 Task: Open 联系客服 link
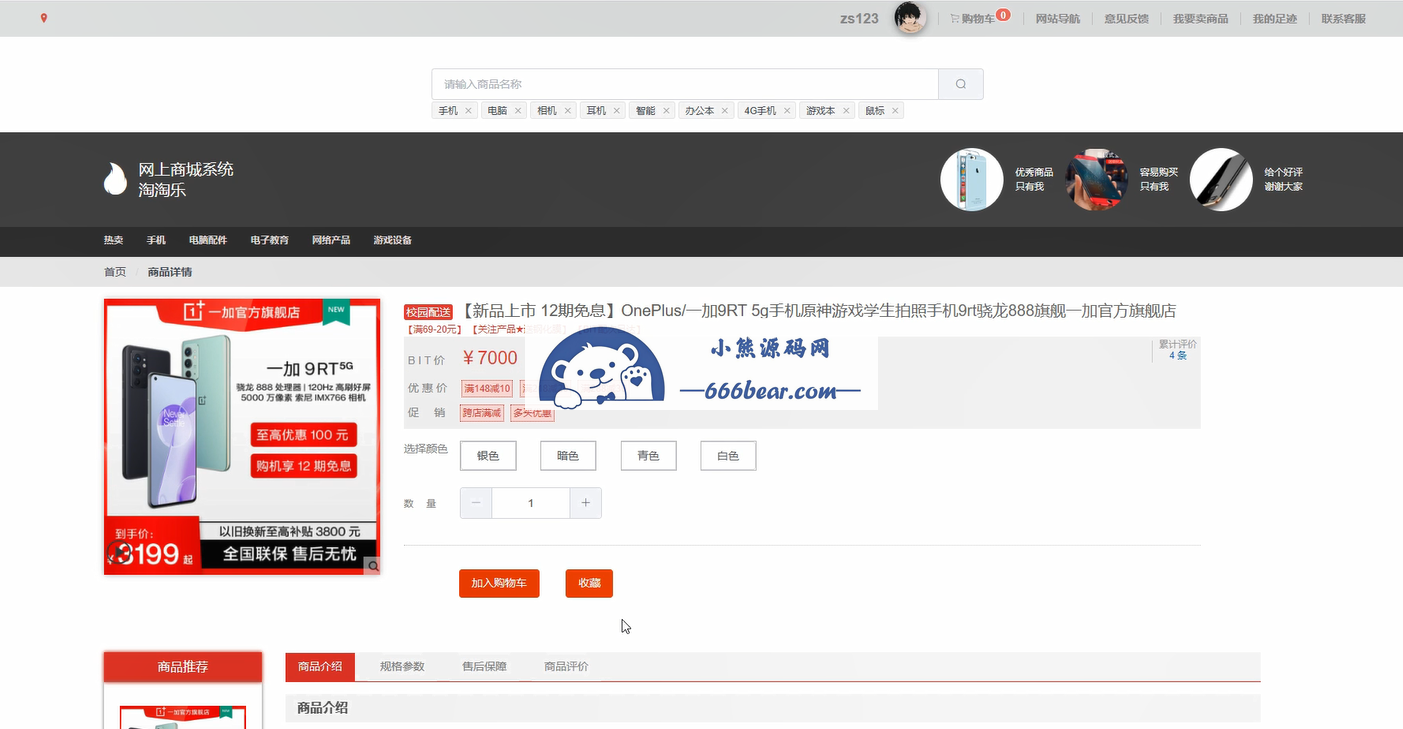tap(1344, 19)
